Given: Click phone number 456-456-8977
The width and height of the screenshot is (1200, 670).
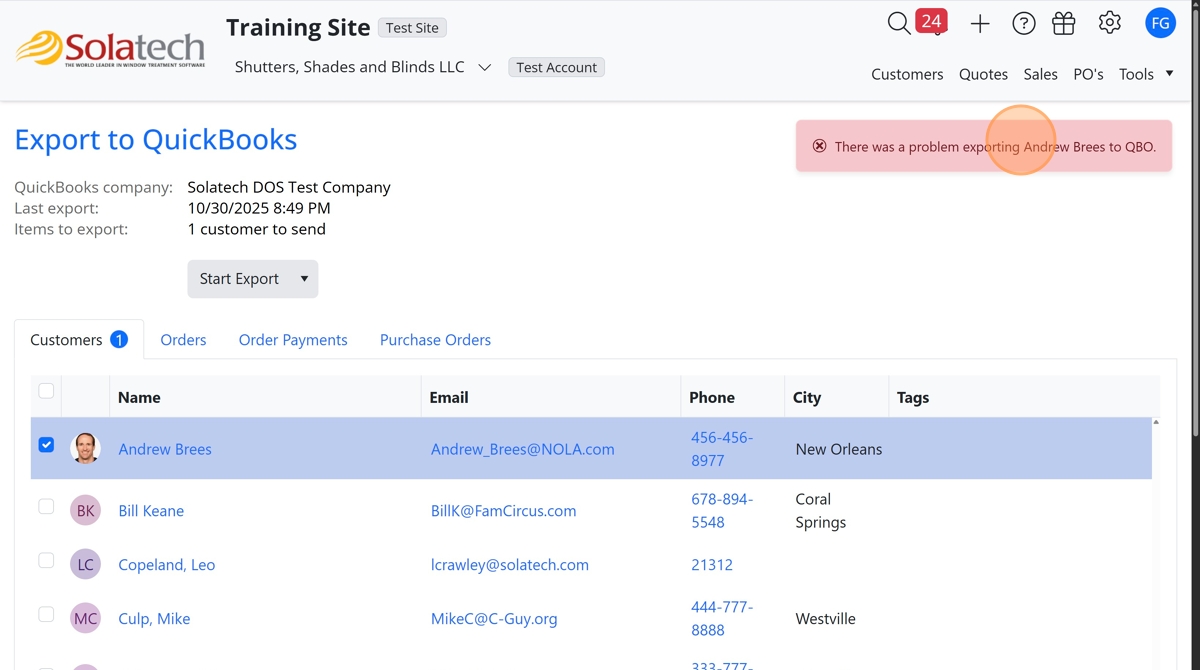Looking at the screenshot, I should 722,449.
